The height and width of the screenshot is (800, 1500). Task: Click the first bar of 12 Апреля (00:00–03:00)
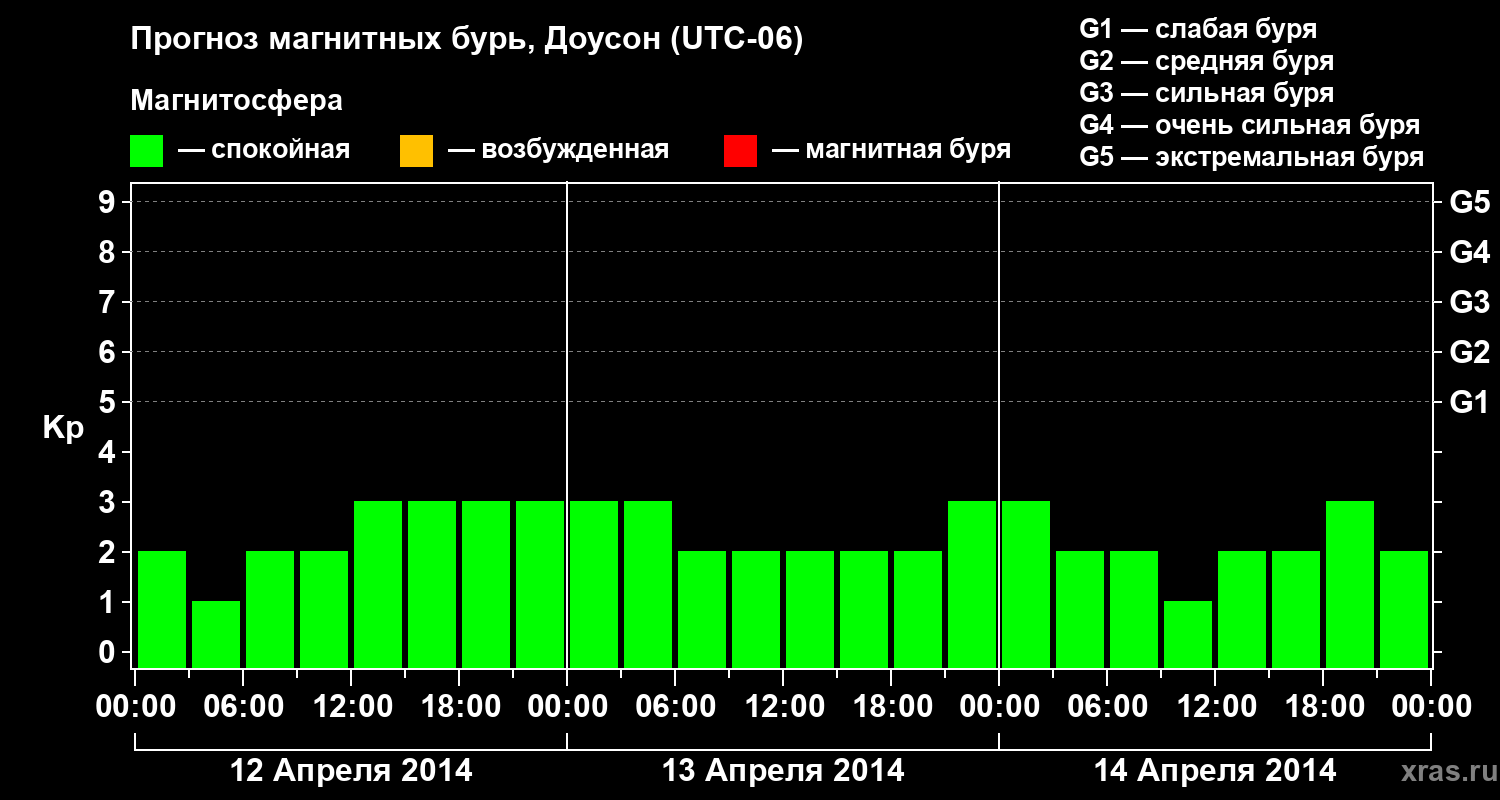[x=162, y=609]
